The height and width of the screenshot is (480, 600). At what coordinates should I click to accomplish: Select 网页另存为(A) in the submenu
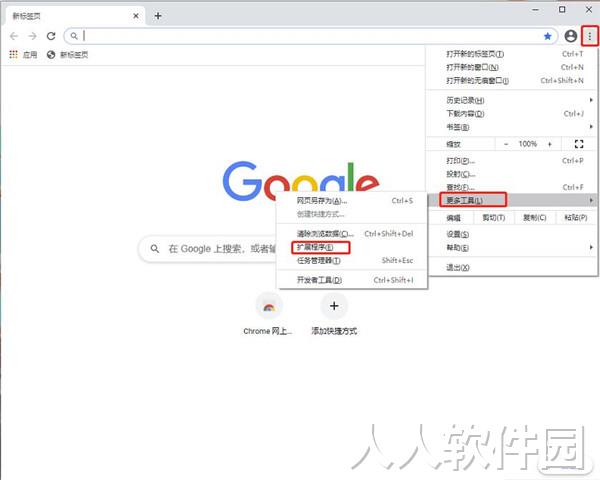[352, 201]
